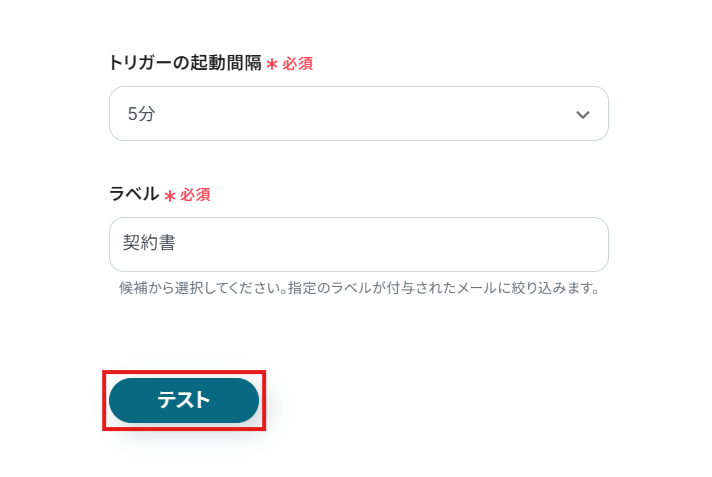Click the helper text below the ラベル field
712x477 pixels.
358,289
